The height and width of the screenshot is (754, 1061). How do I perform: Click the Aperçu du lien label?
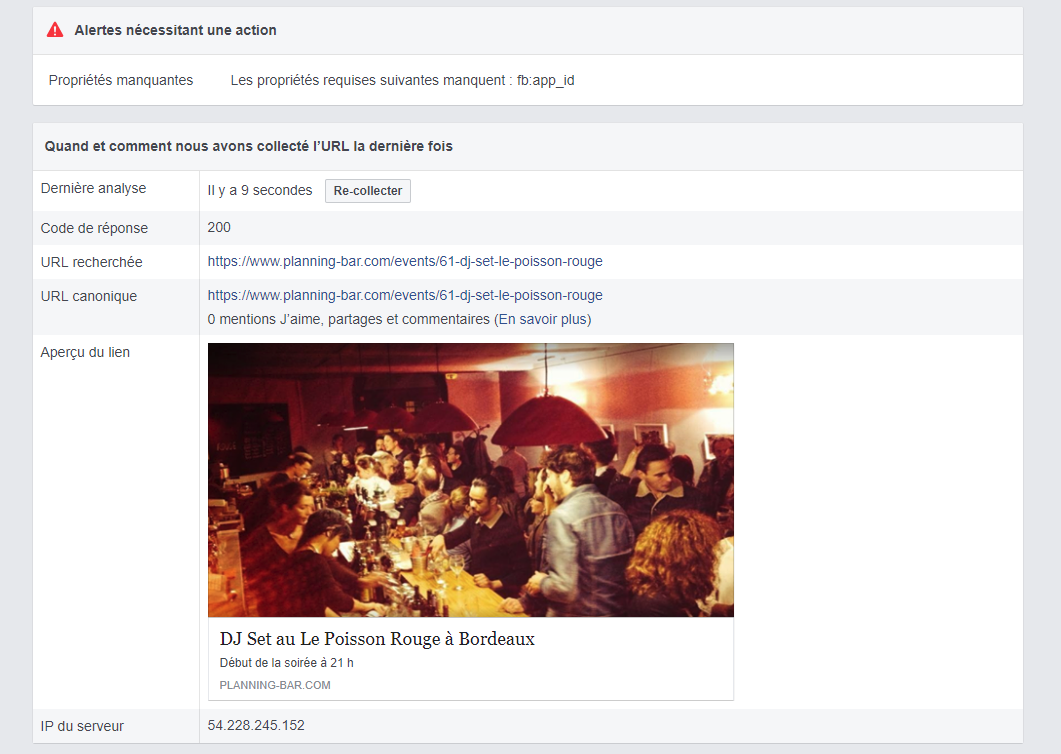click(x=85, y=352)
